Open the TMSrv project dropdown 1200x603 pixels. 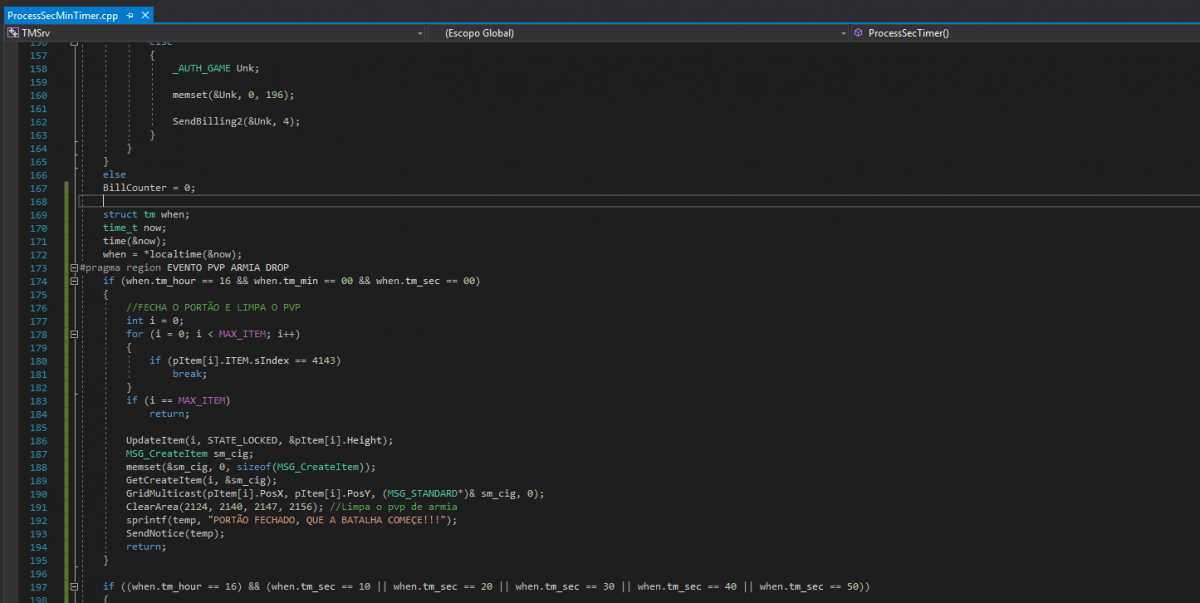pyautogui.click(x=419, y=33)
